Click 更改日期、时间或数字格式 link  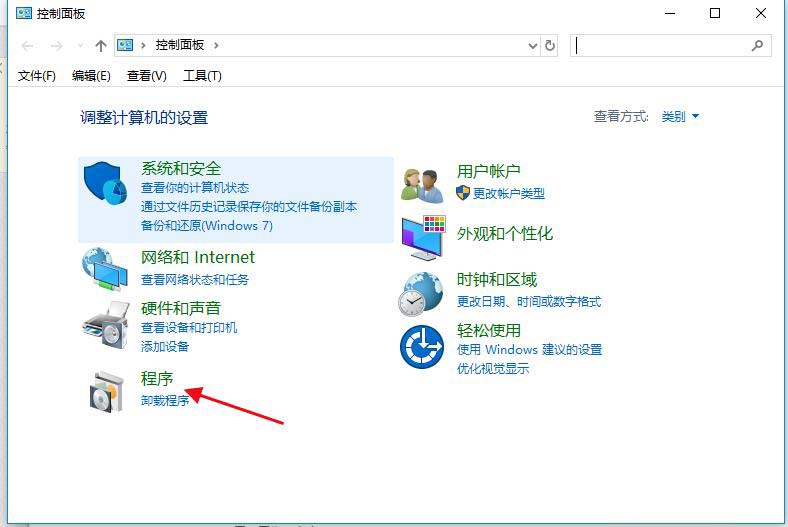pyautogui.click(x=529, y=301)
